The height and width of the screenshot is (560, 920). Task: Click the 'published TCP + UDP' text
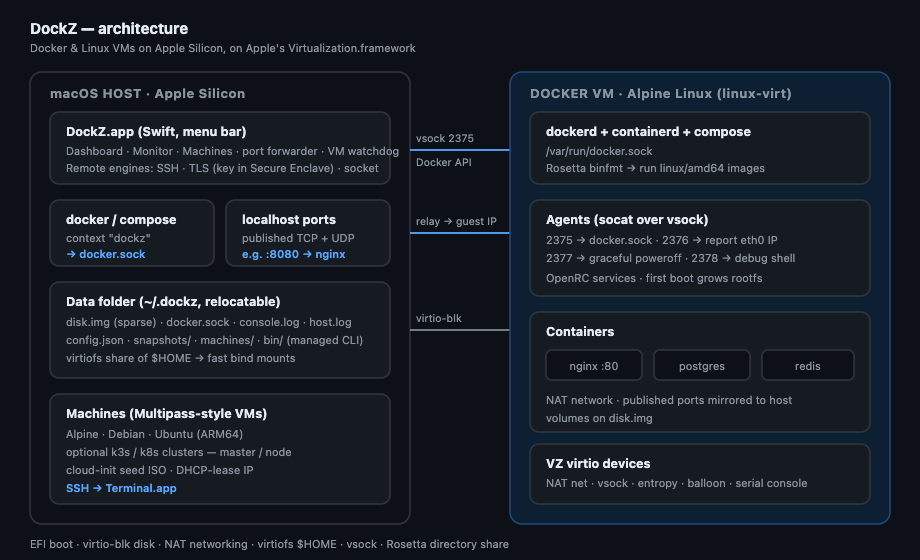(298, 238)
